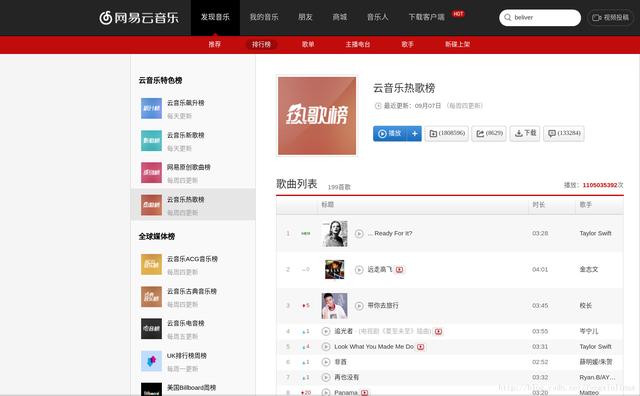Play Look What You Made Me Do
This screenshot has width=640, height=396.
pos(326,347)
